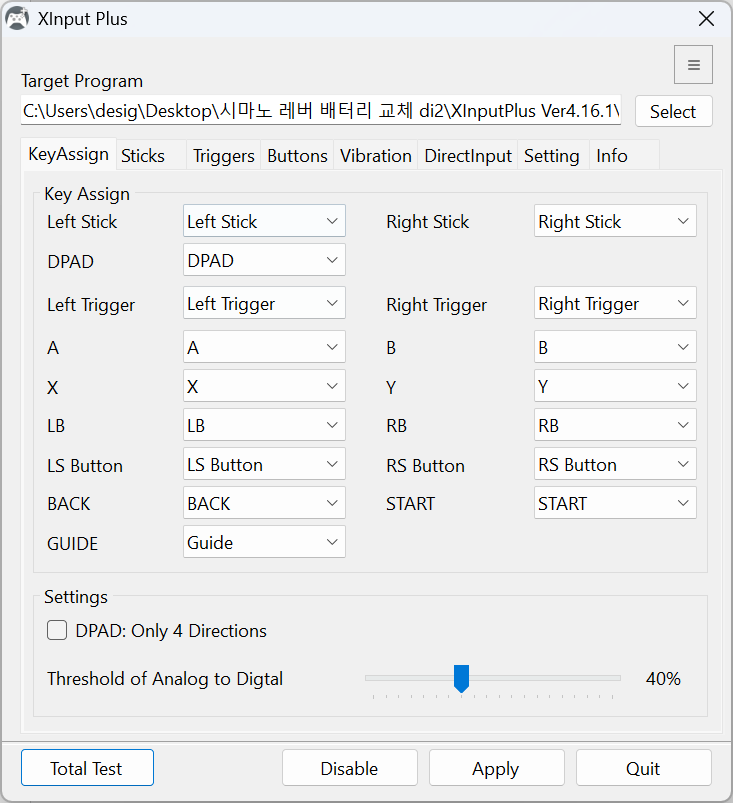The width and height of the screenshot is (733, 803).
Task: Switch to the Sticks tab
Action: pyautogui.click(x=151, y=155)
